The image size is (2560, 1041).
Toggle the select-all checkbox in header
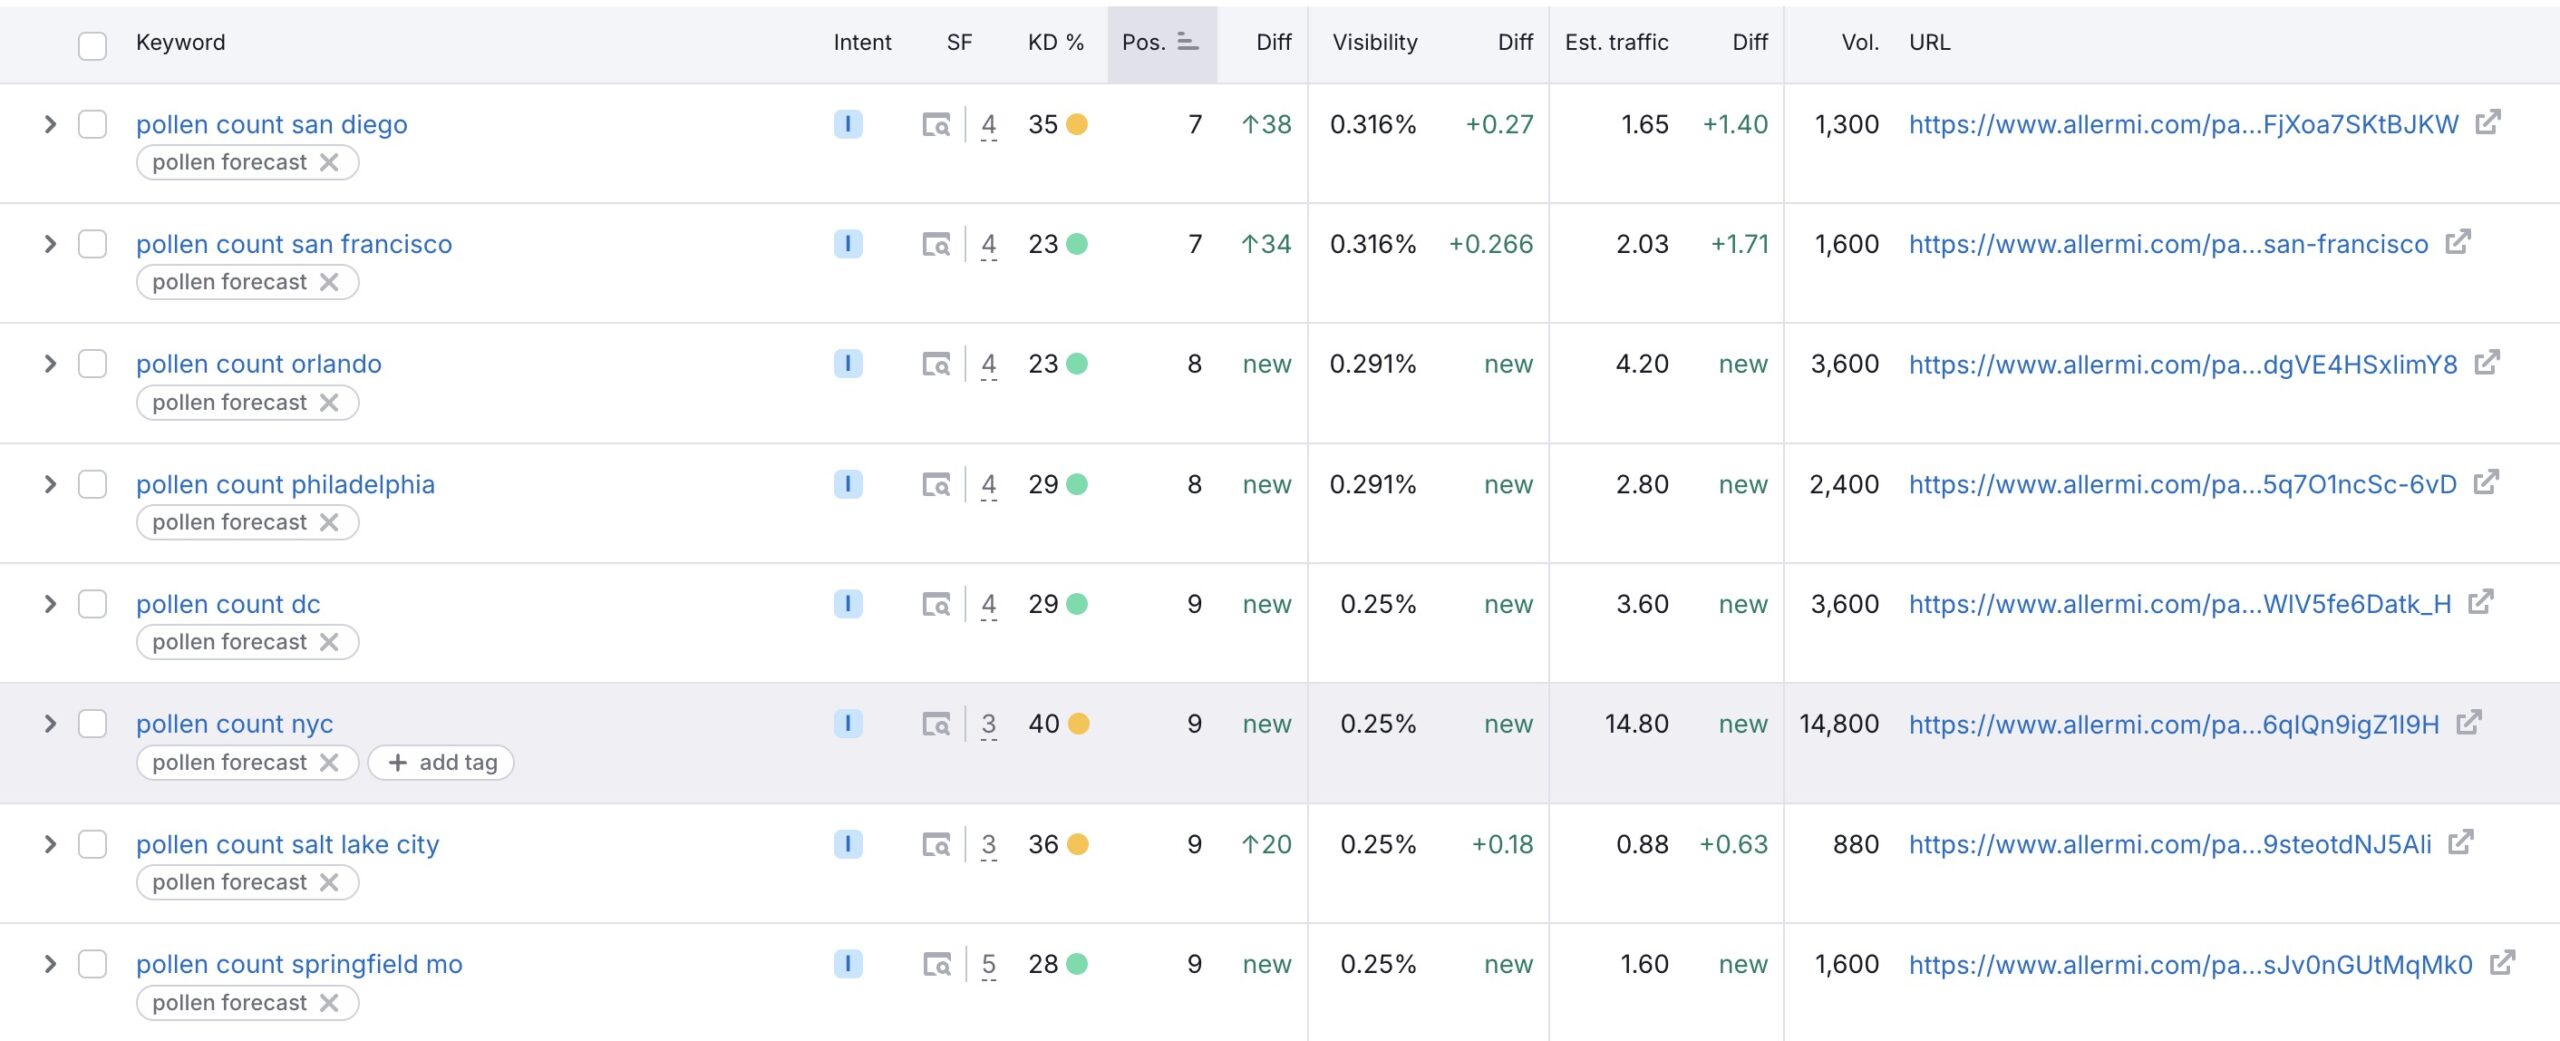pyautogui.click(x=92, y=45)
